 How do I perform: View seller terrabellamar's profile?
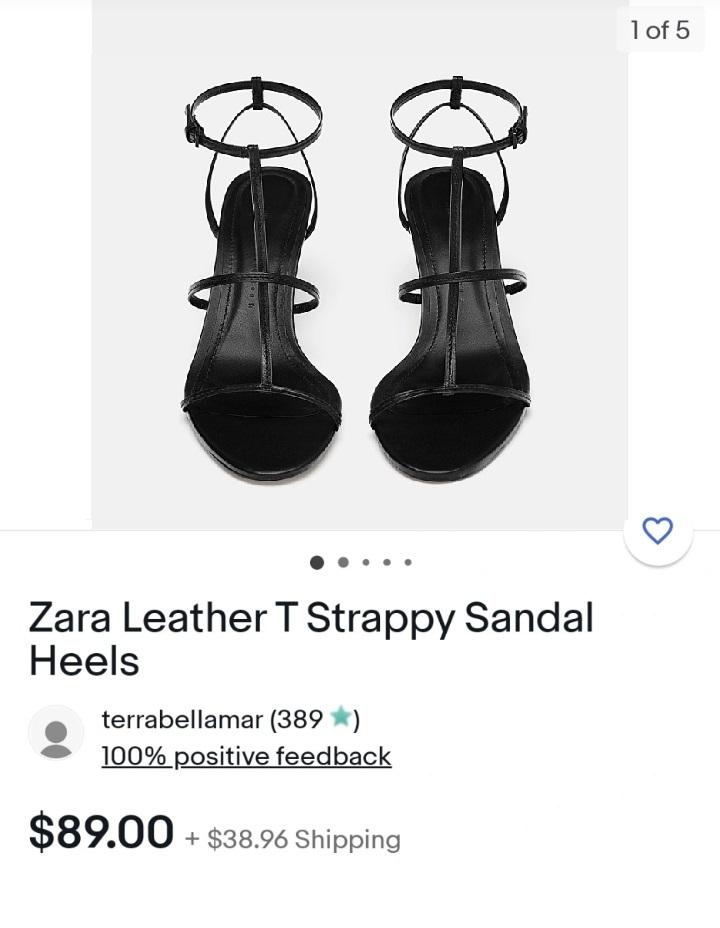[x=182, y=720]
